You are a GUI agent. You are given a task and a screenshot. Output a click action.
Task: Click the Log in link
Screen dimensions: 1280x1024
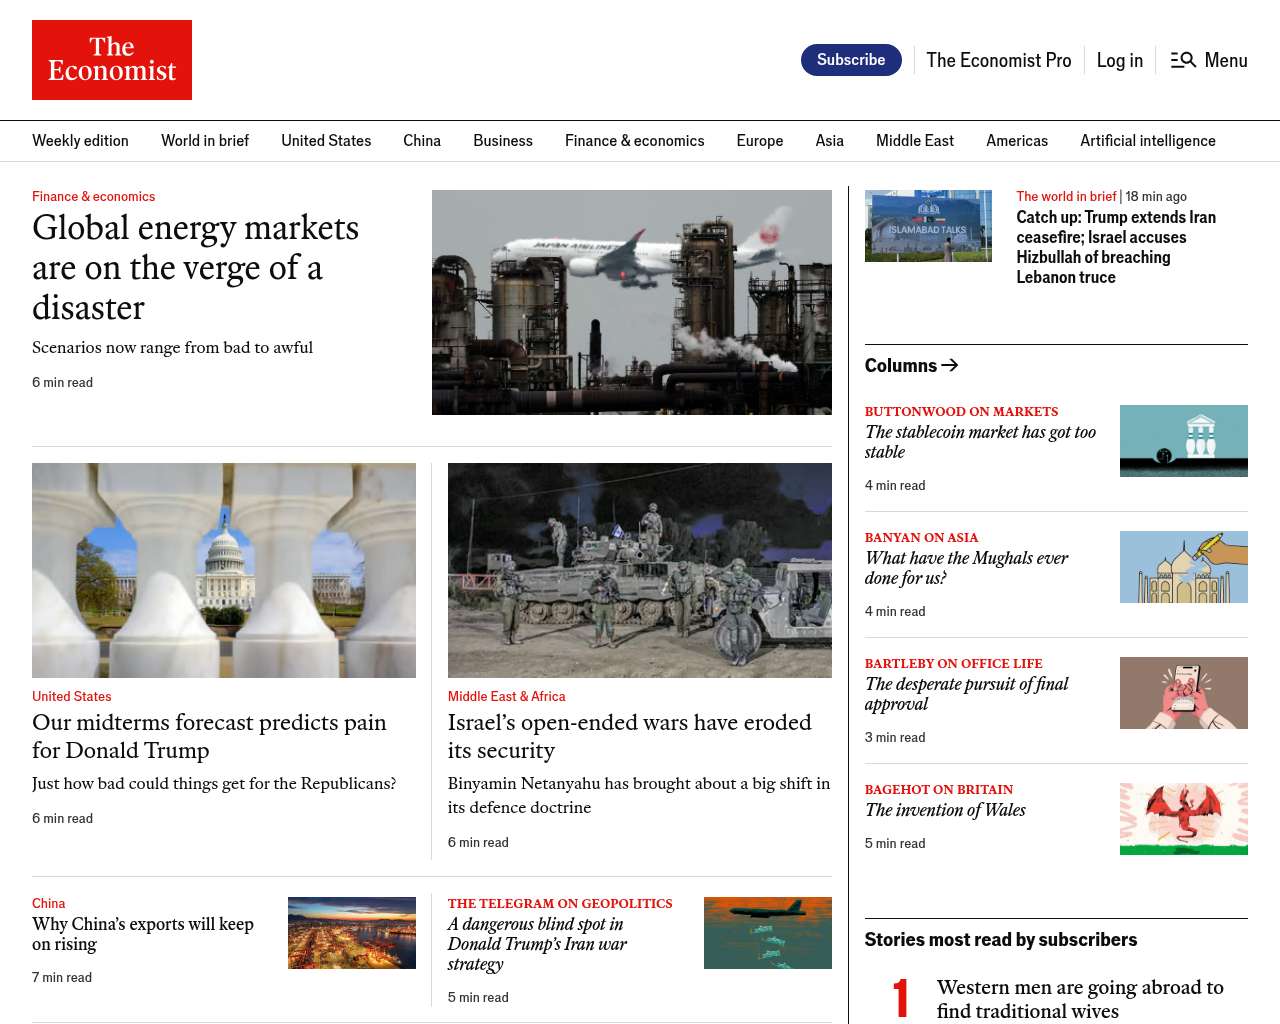[1119, 60]
